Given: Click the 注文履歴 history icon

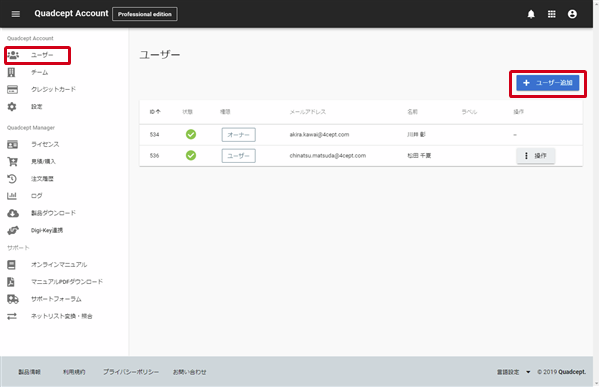Looking at the screenshot, I should (x=12, y=179).
